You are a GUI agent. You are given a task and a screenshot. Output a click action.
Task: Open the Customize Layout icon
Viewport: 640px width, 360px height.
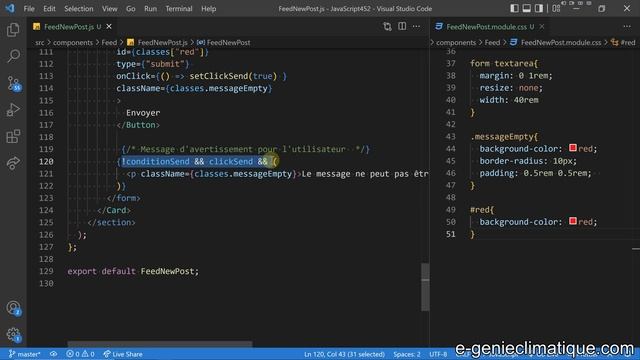click(x=556, y=8)
